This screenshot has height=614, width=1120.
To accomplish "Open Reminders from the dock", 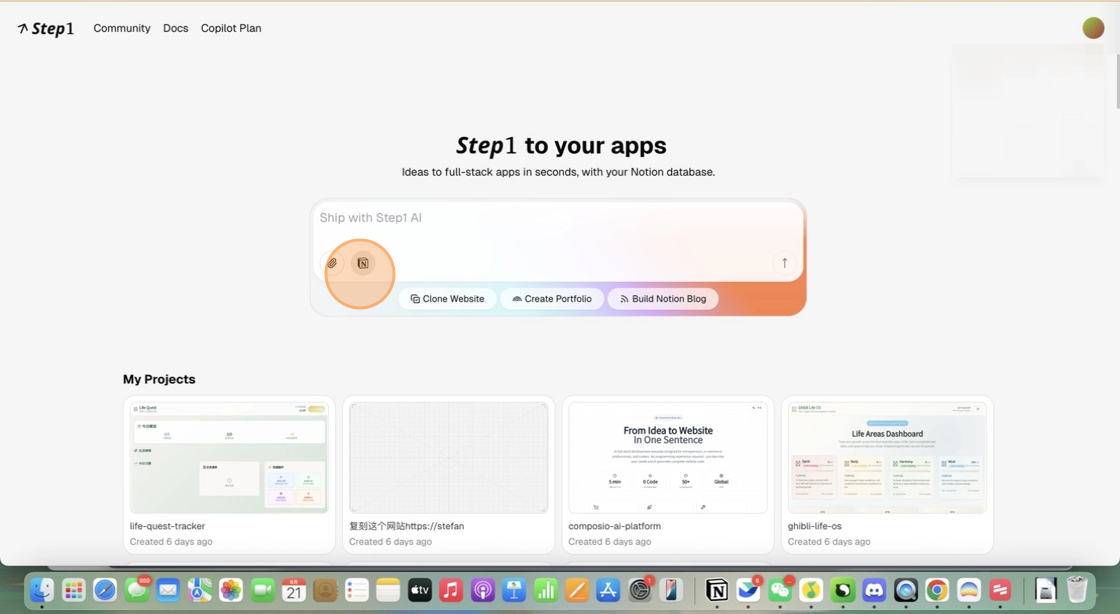I will click(x=356, y=590).
